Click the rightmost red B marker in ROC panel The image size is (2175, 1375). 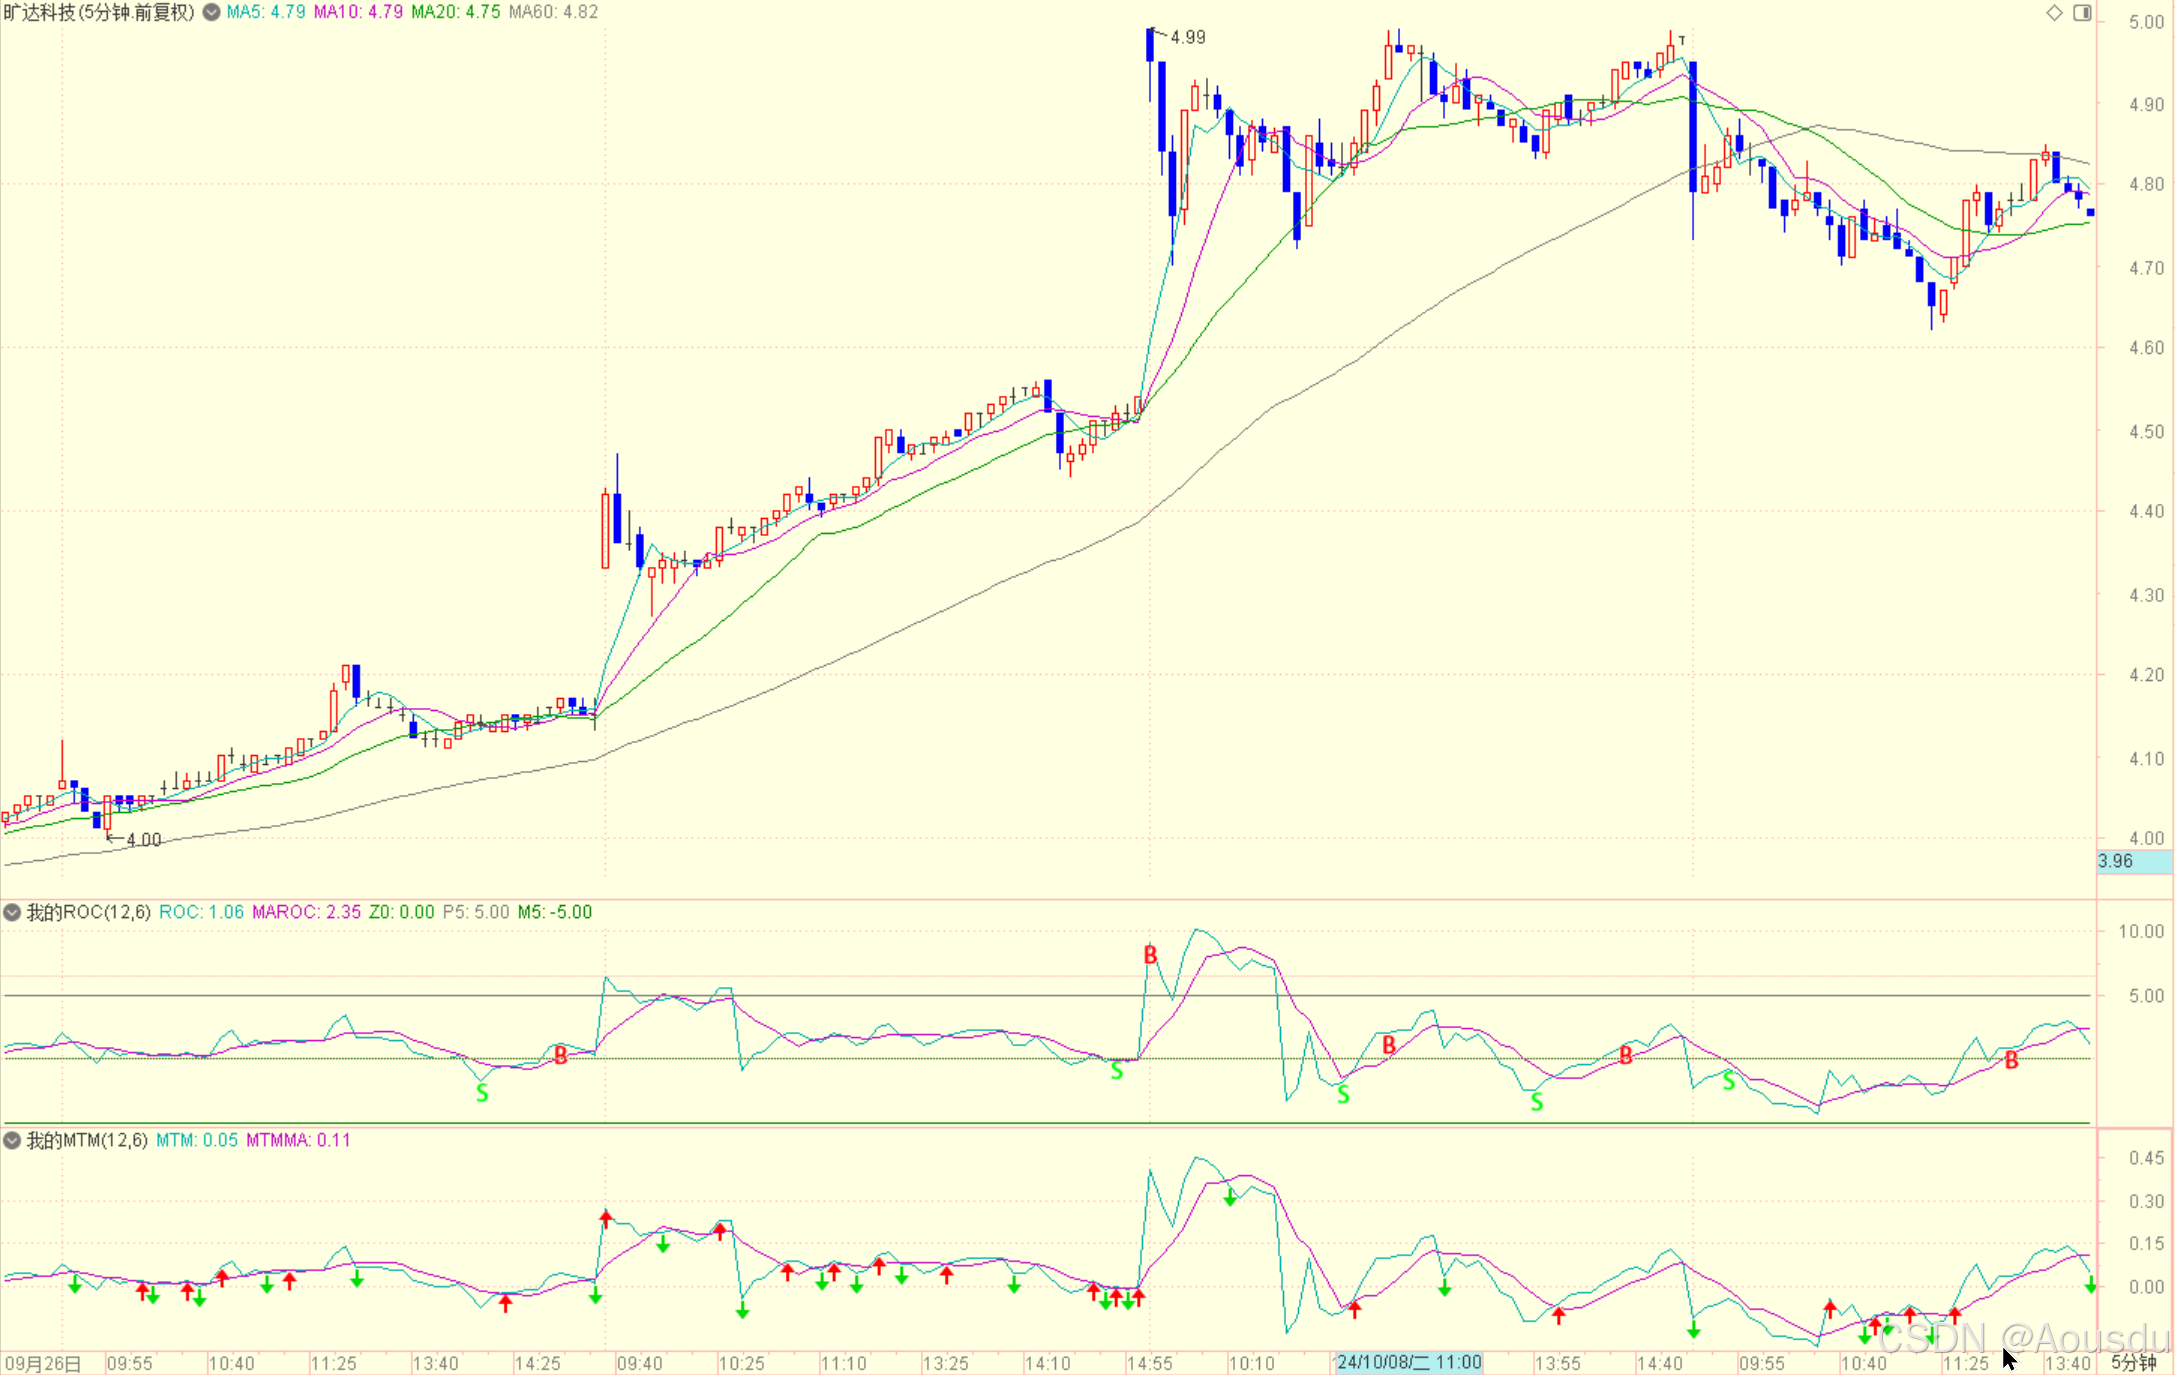coord(2011,1061)
